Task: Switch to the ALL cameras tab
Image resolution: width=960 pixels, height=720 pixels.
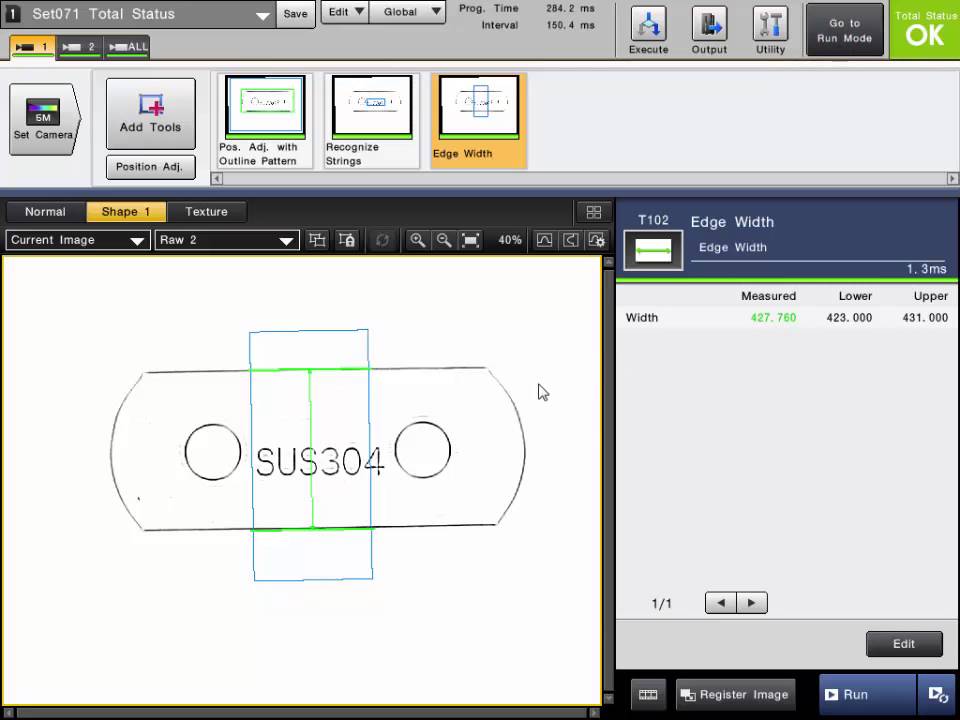Action: [127, 47]
